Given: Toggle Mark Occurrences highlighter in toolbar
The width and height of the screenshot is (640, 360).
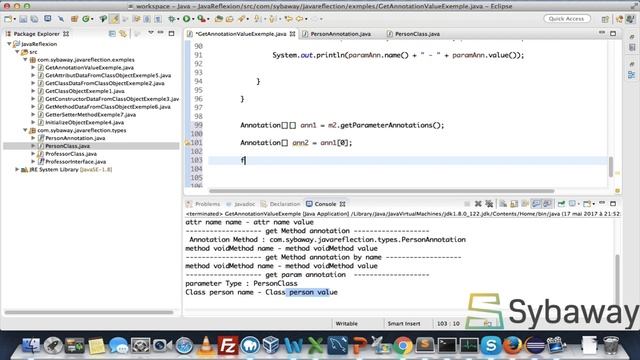Looking at the screenshot, I should 114,19.
